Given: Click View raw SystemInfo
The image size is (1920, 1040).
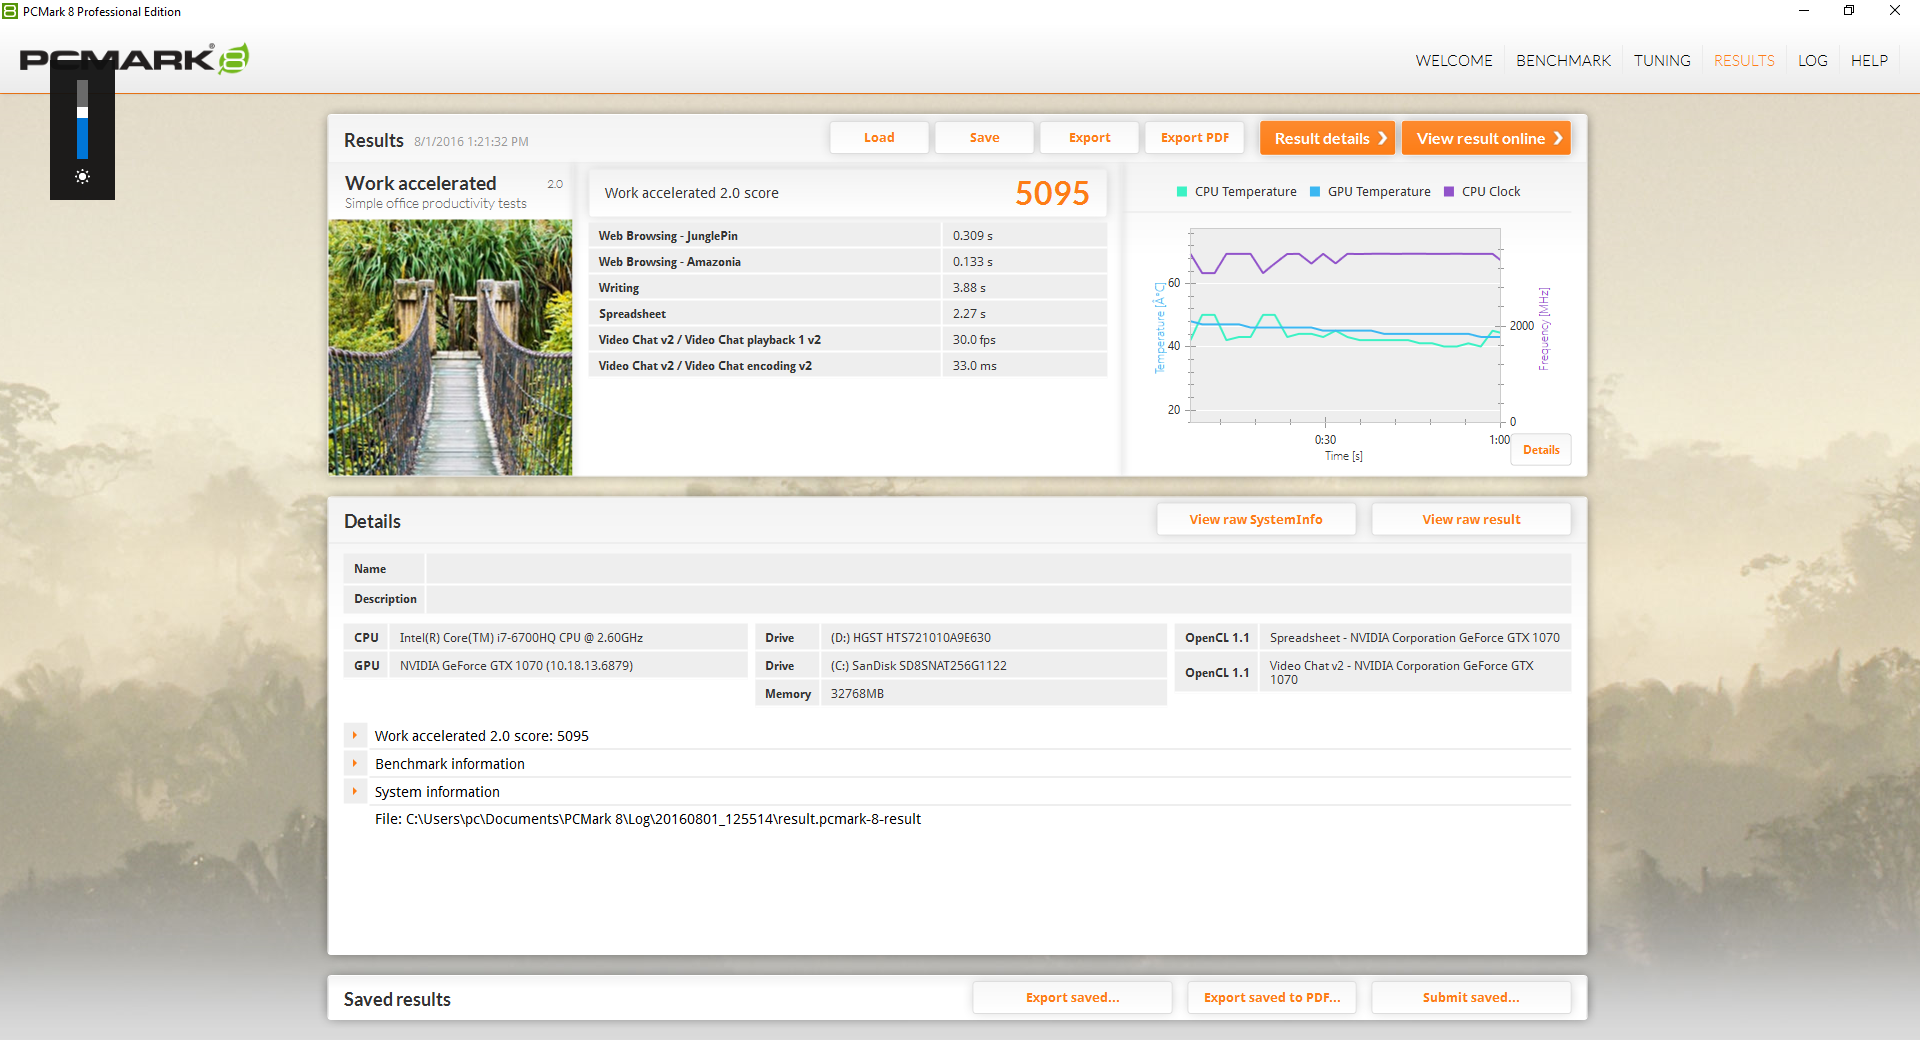Looking at the screenshot, I should (1256, 519).
